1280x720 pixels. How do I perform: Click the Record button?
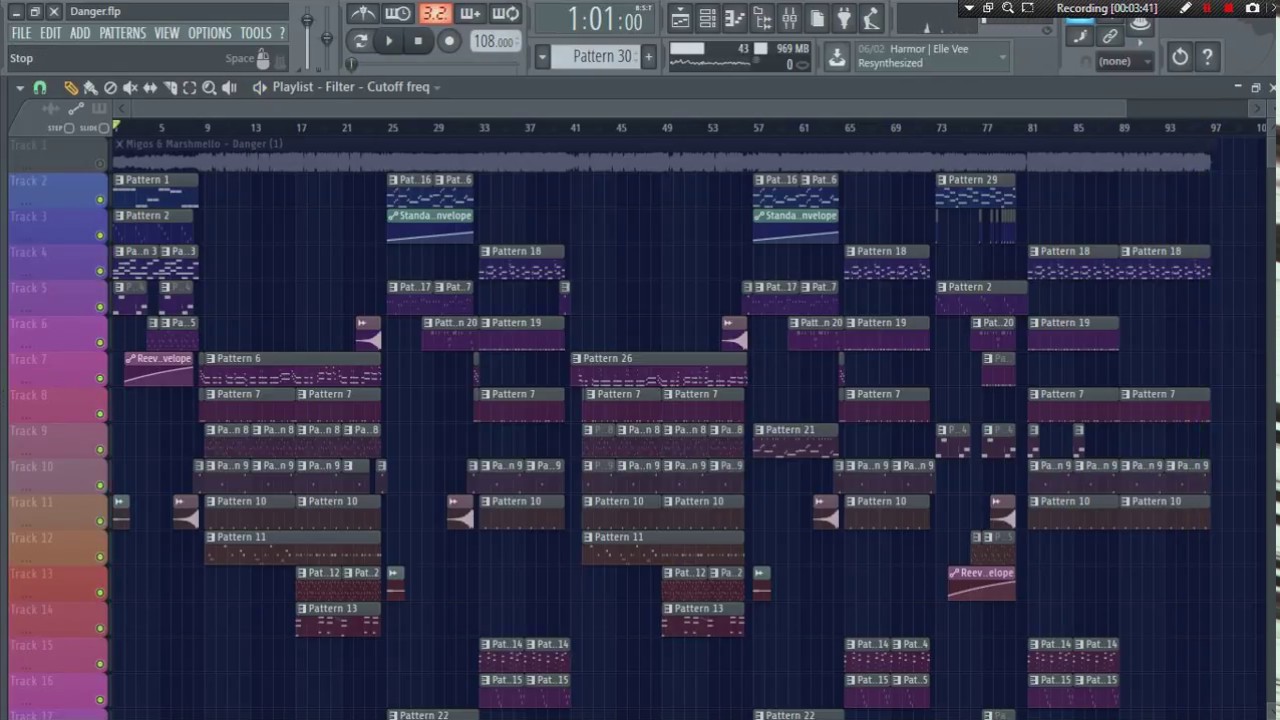pos(449,41)
